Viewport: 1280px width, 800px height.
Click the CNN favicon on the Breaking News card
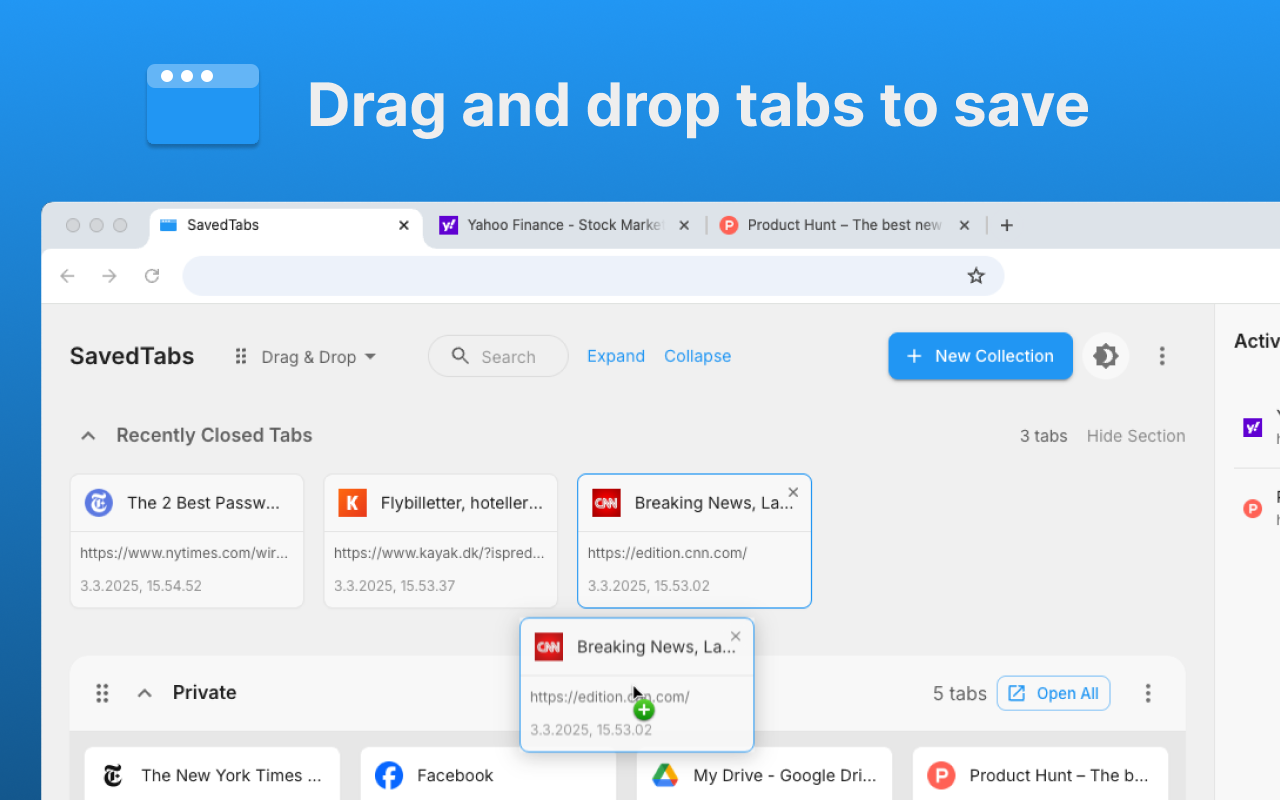coord(606,503)
